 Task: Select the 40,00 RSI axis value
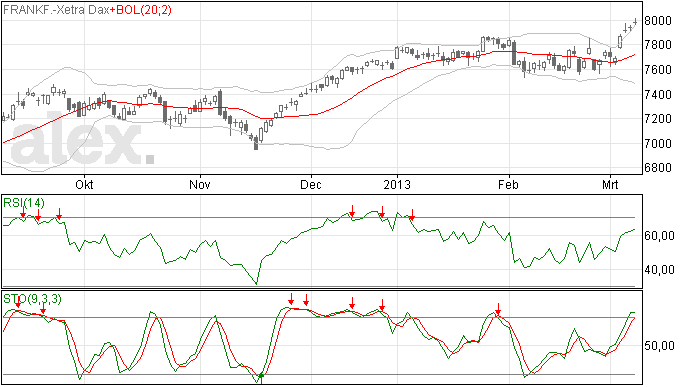coord(659,269)
